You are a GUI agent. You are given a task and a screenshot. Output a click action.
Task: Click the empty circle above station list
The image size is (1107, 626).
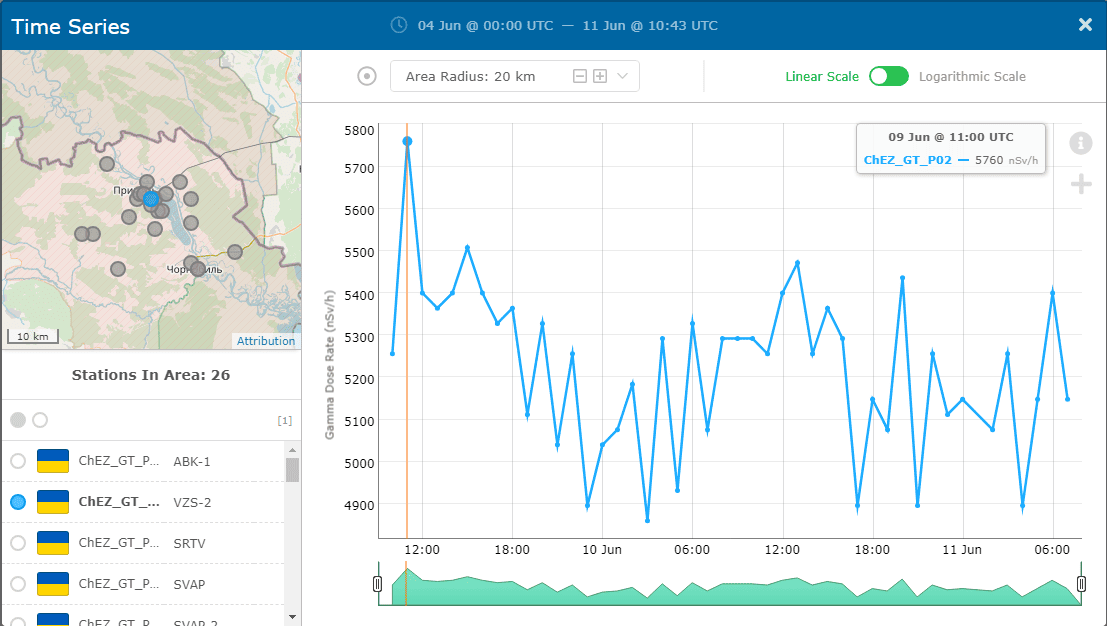pos(40,420)
